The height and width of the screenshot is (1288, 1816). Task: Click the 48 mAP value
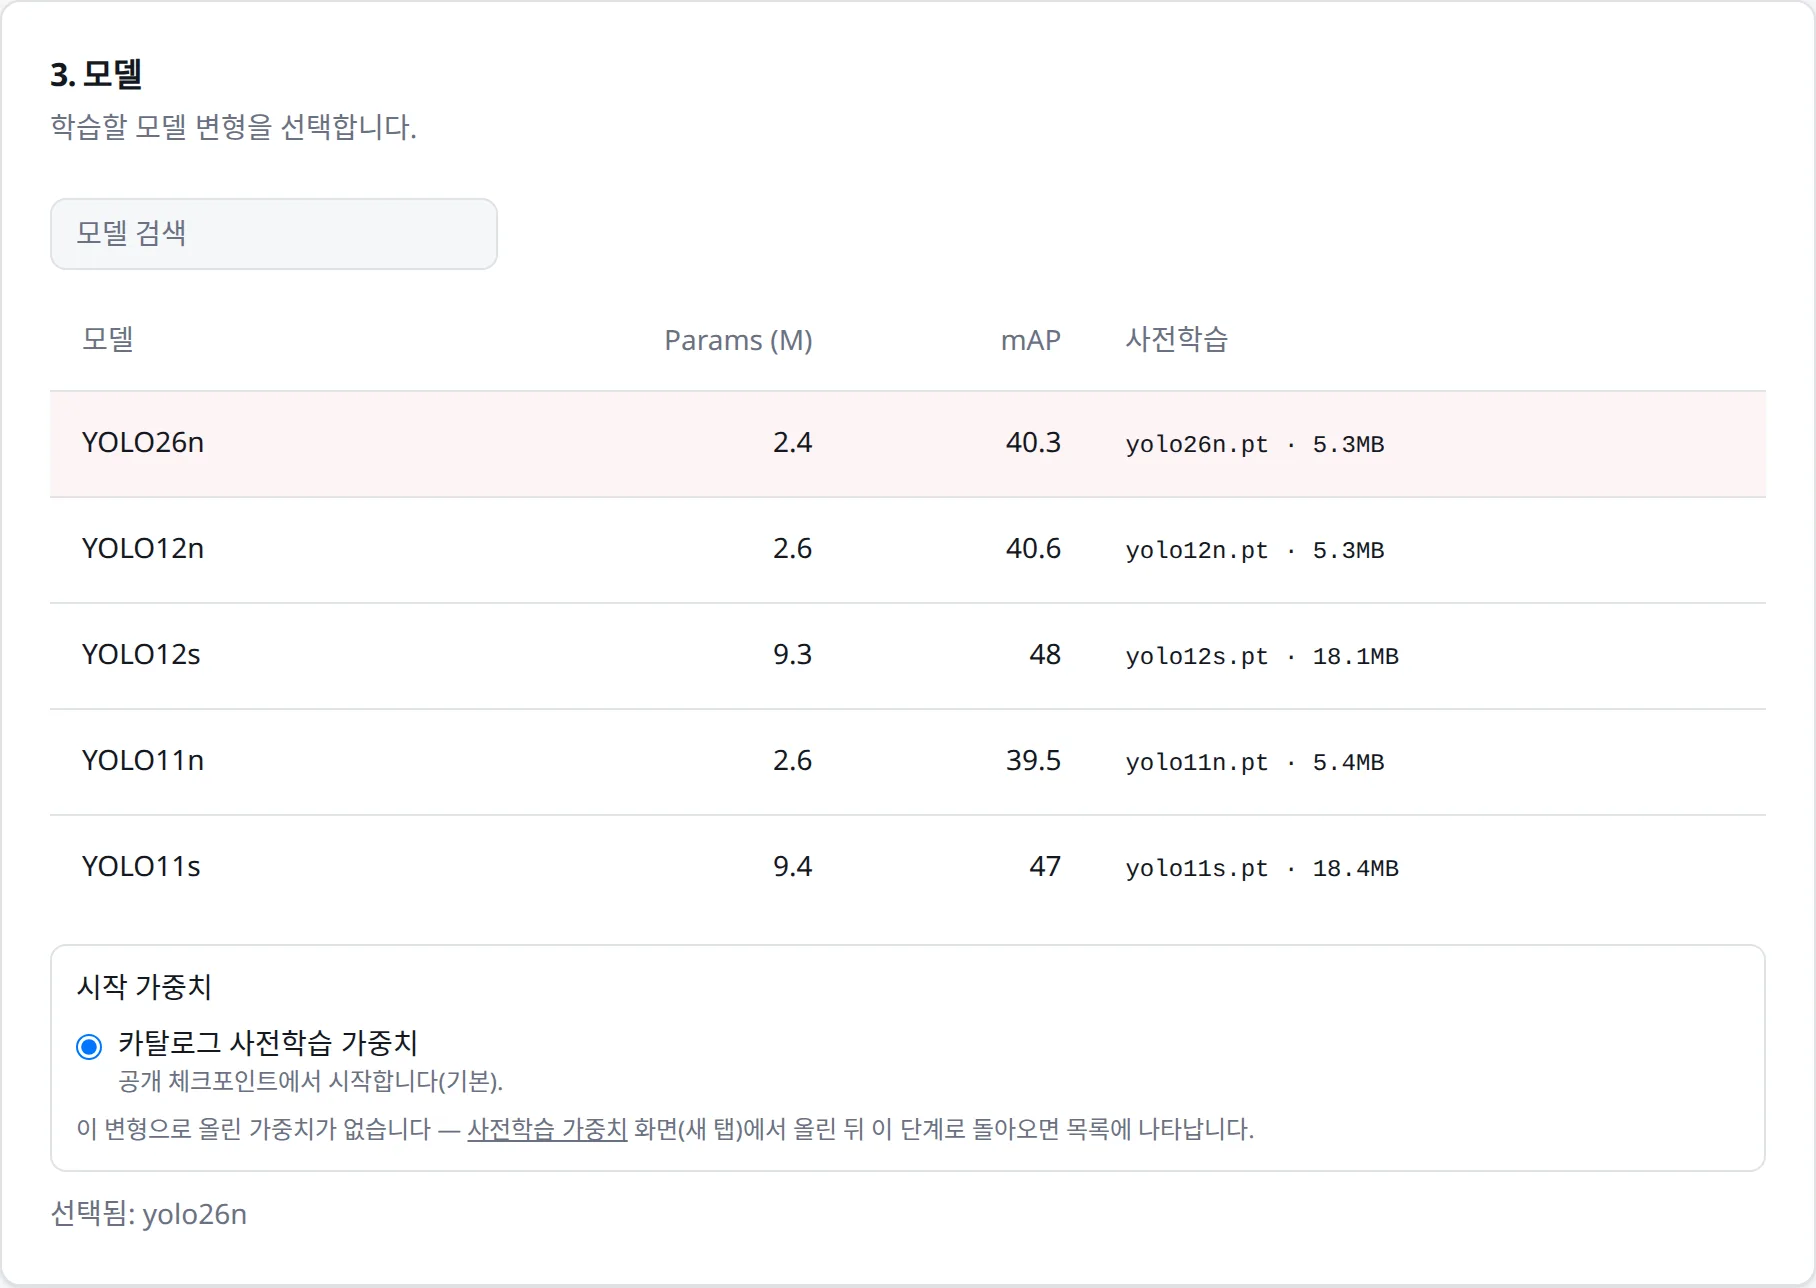[x=1045, y=655]
